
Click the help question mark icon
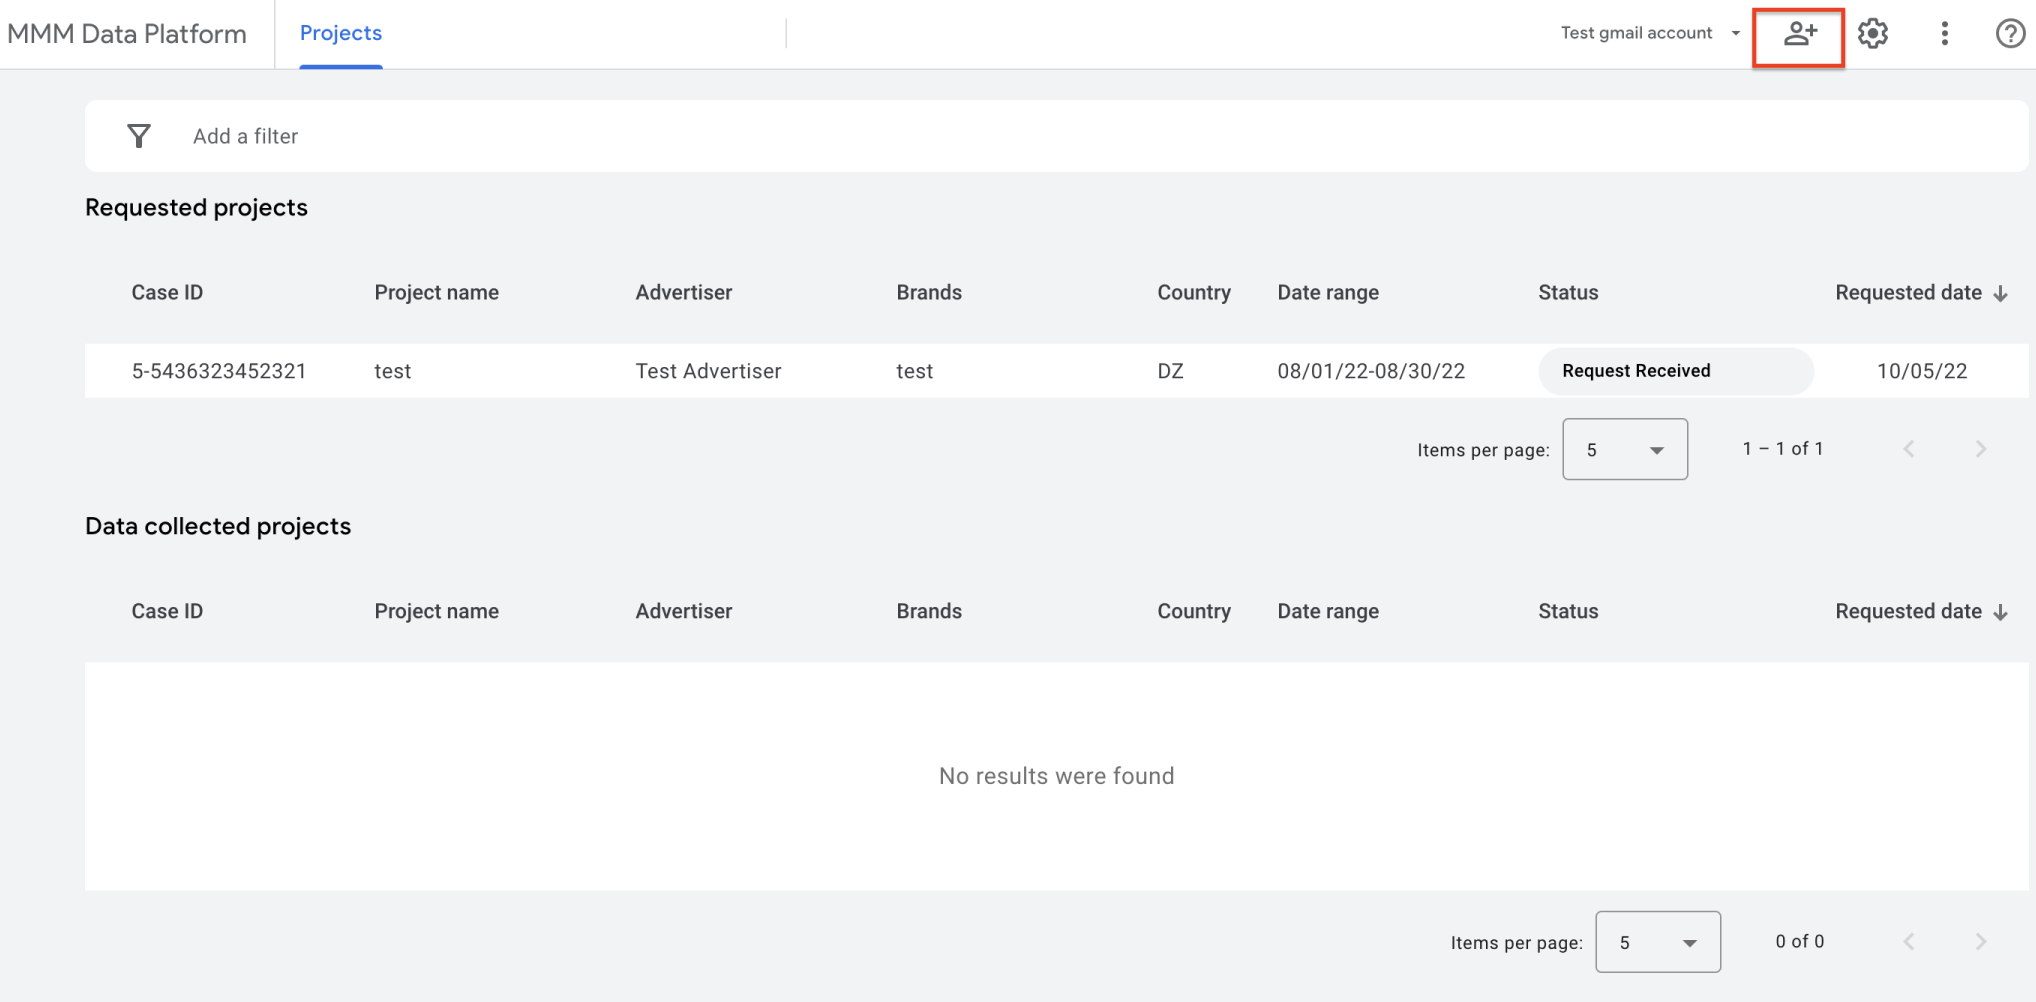(x=2009, y=34)
